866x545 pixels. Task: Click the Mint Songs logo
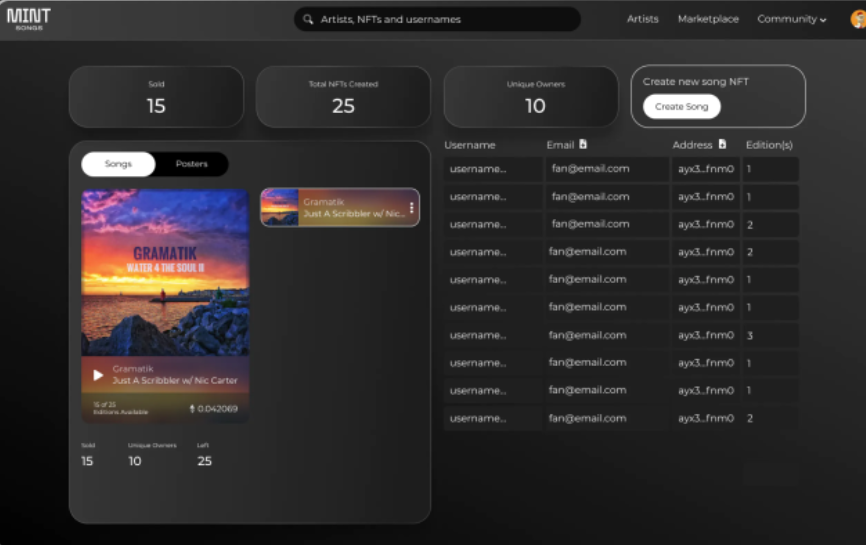pos(29,19)
